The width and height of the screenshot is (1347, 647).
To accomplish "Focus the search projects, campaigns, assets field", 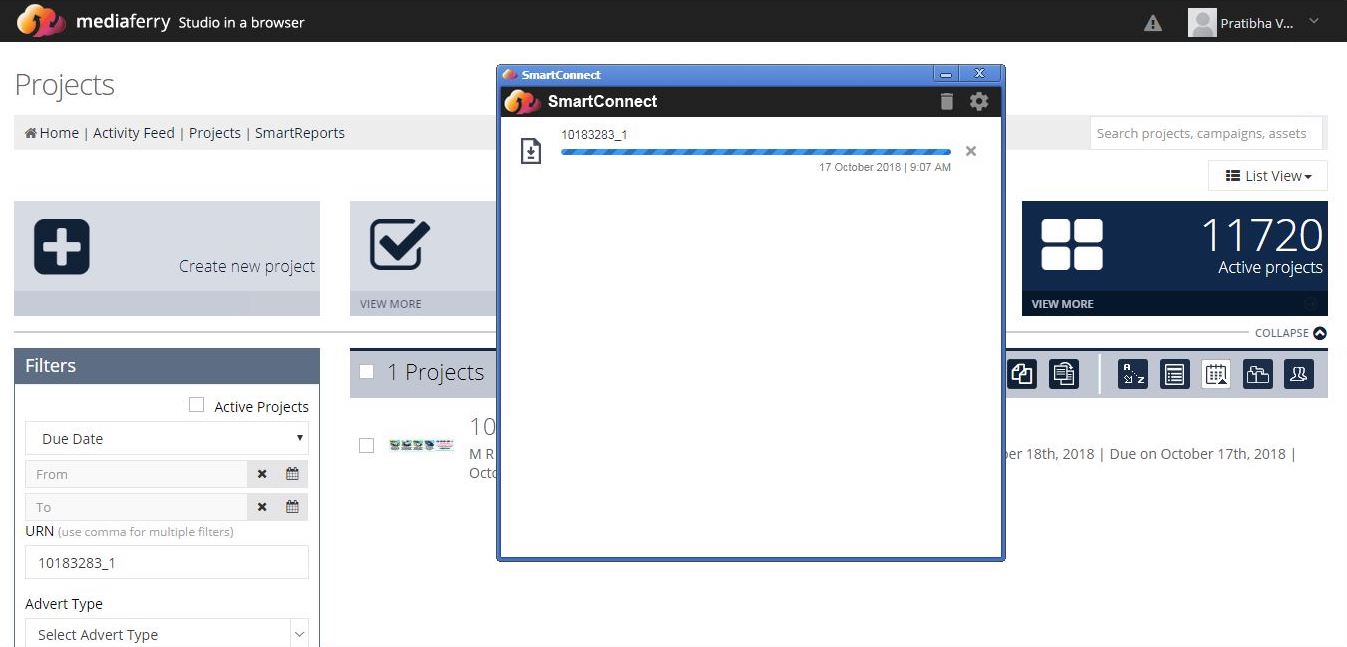I will 1206,133.
